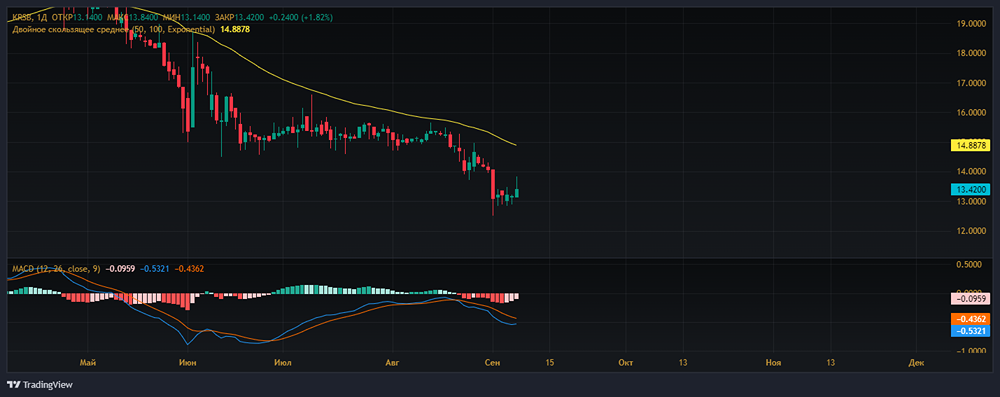Click the Июл date on time axis
The width and height of the screenshot is (1000, 397).
point(282,363)
